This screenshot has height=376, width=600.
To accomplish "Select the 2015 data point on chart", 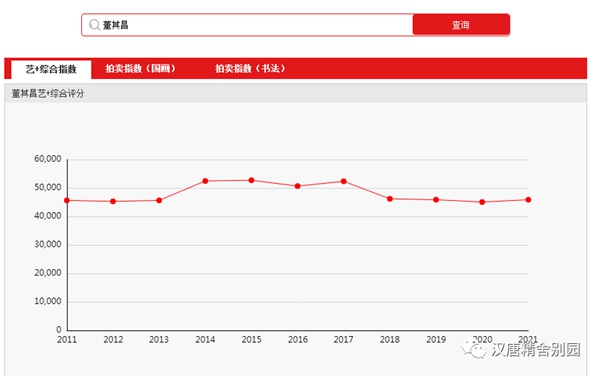I will (x=251, y=180).
